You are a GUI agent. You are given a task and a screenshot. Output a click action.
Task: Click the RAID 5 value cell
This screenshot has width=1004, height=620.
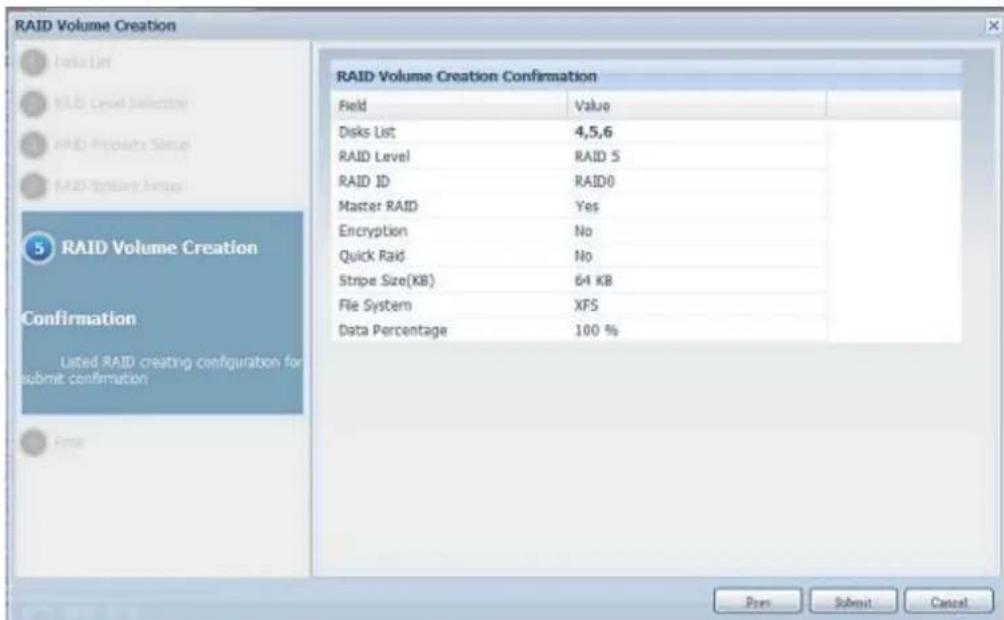click(597, 156)
